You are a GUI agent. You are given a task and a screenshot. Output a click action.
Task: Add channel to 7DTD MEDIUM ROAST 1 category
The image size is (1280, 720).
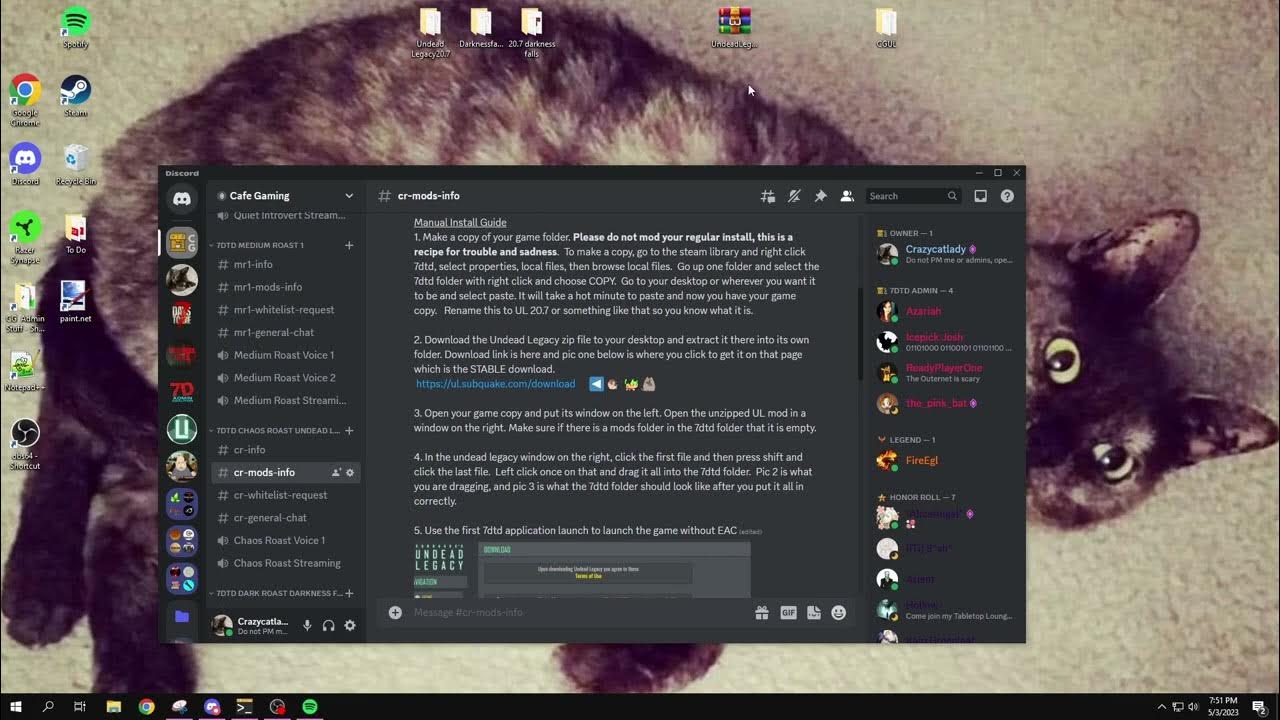[349, 245]
